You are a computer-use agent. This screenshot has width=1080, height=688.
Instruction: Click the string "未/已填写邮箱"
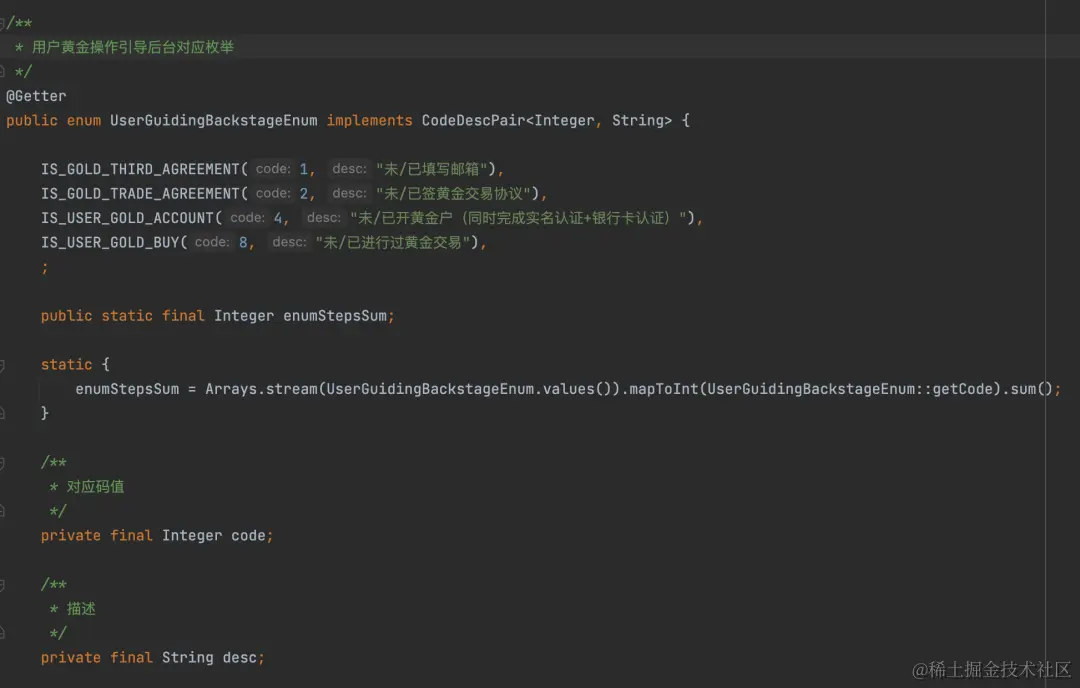pyautogui.click(x=432, y=169)
